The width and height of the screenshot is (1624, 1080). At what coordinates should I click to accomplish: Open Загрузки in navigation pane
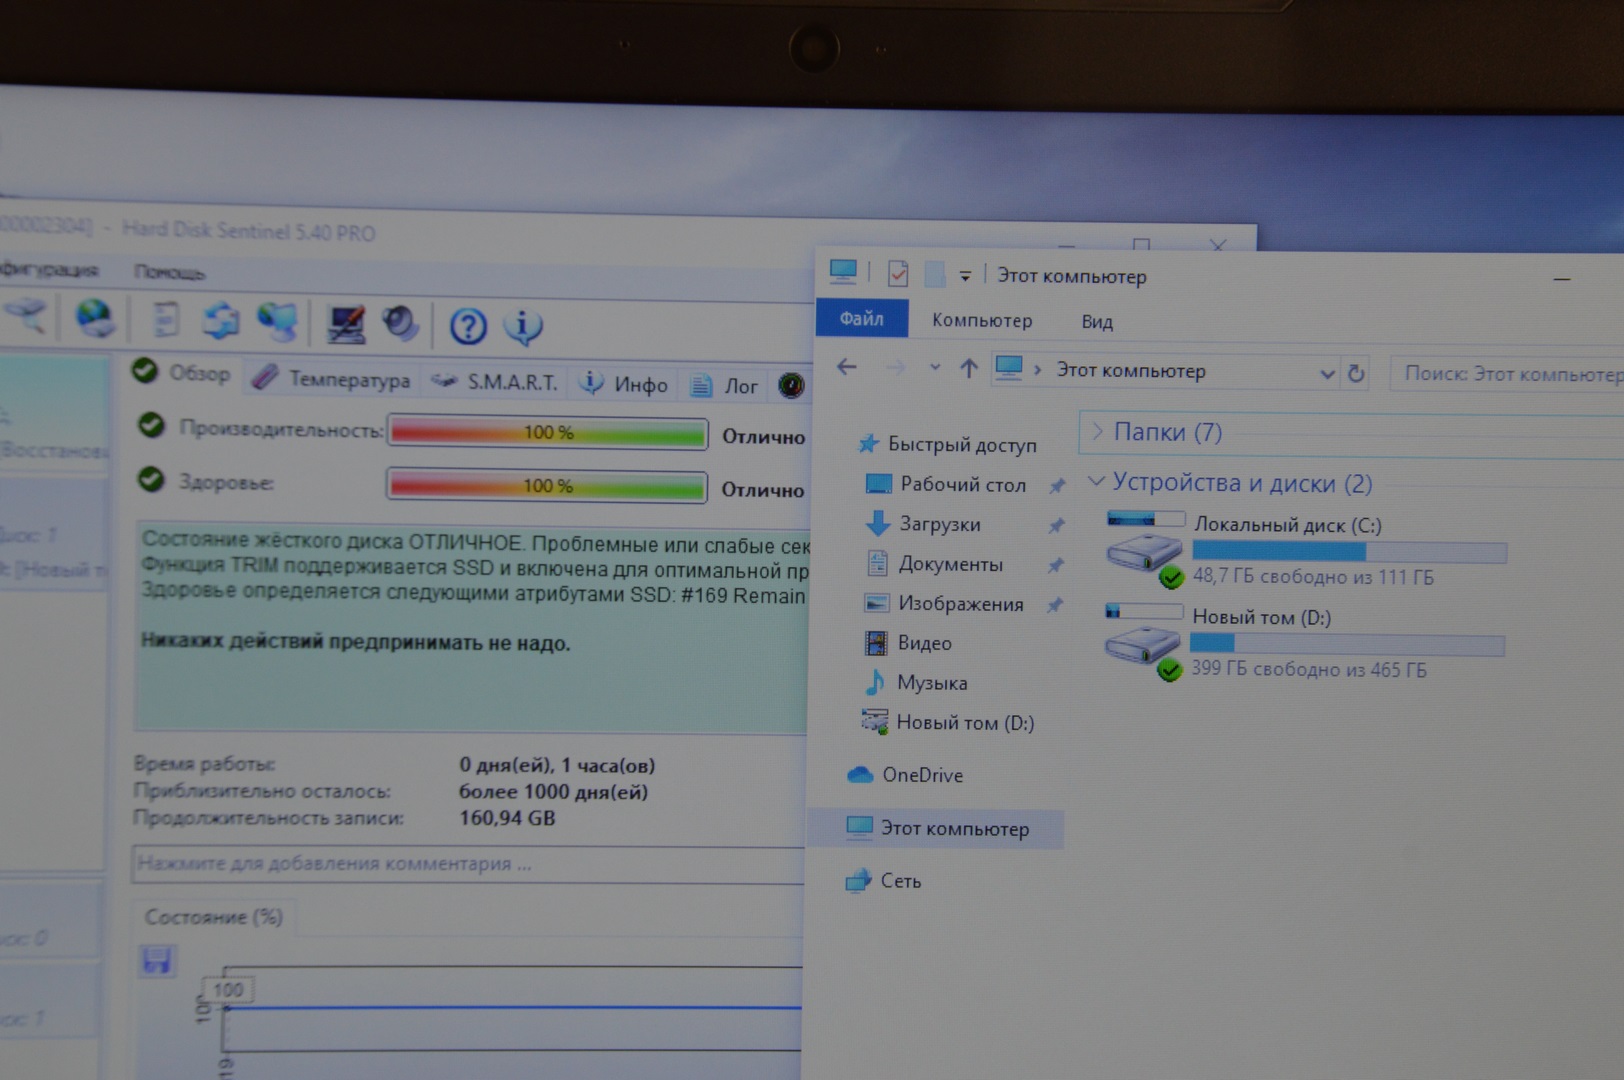tap(923, 524)
